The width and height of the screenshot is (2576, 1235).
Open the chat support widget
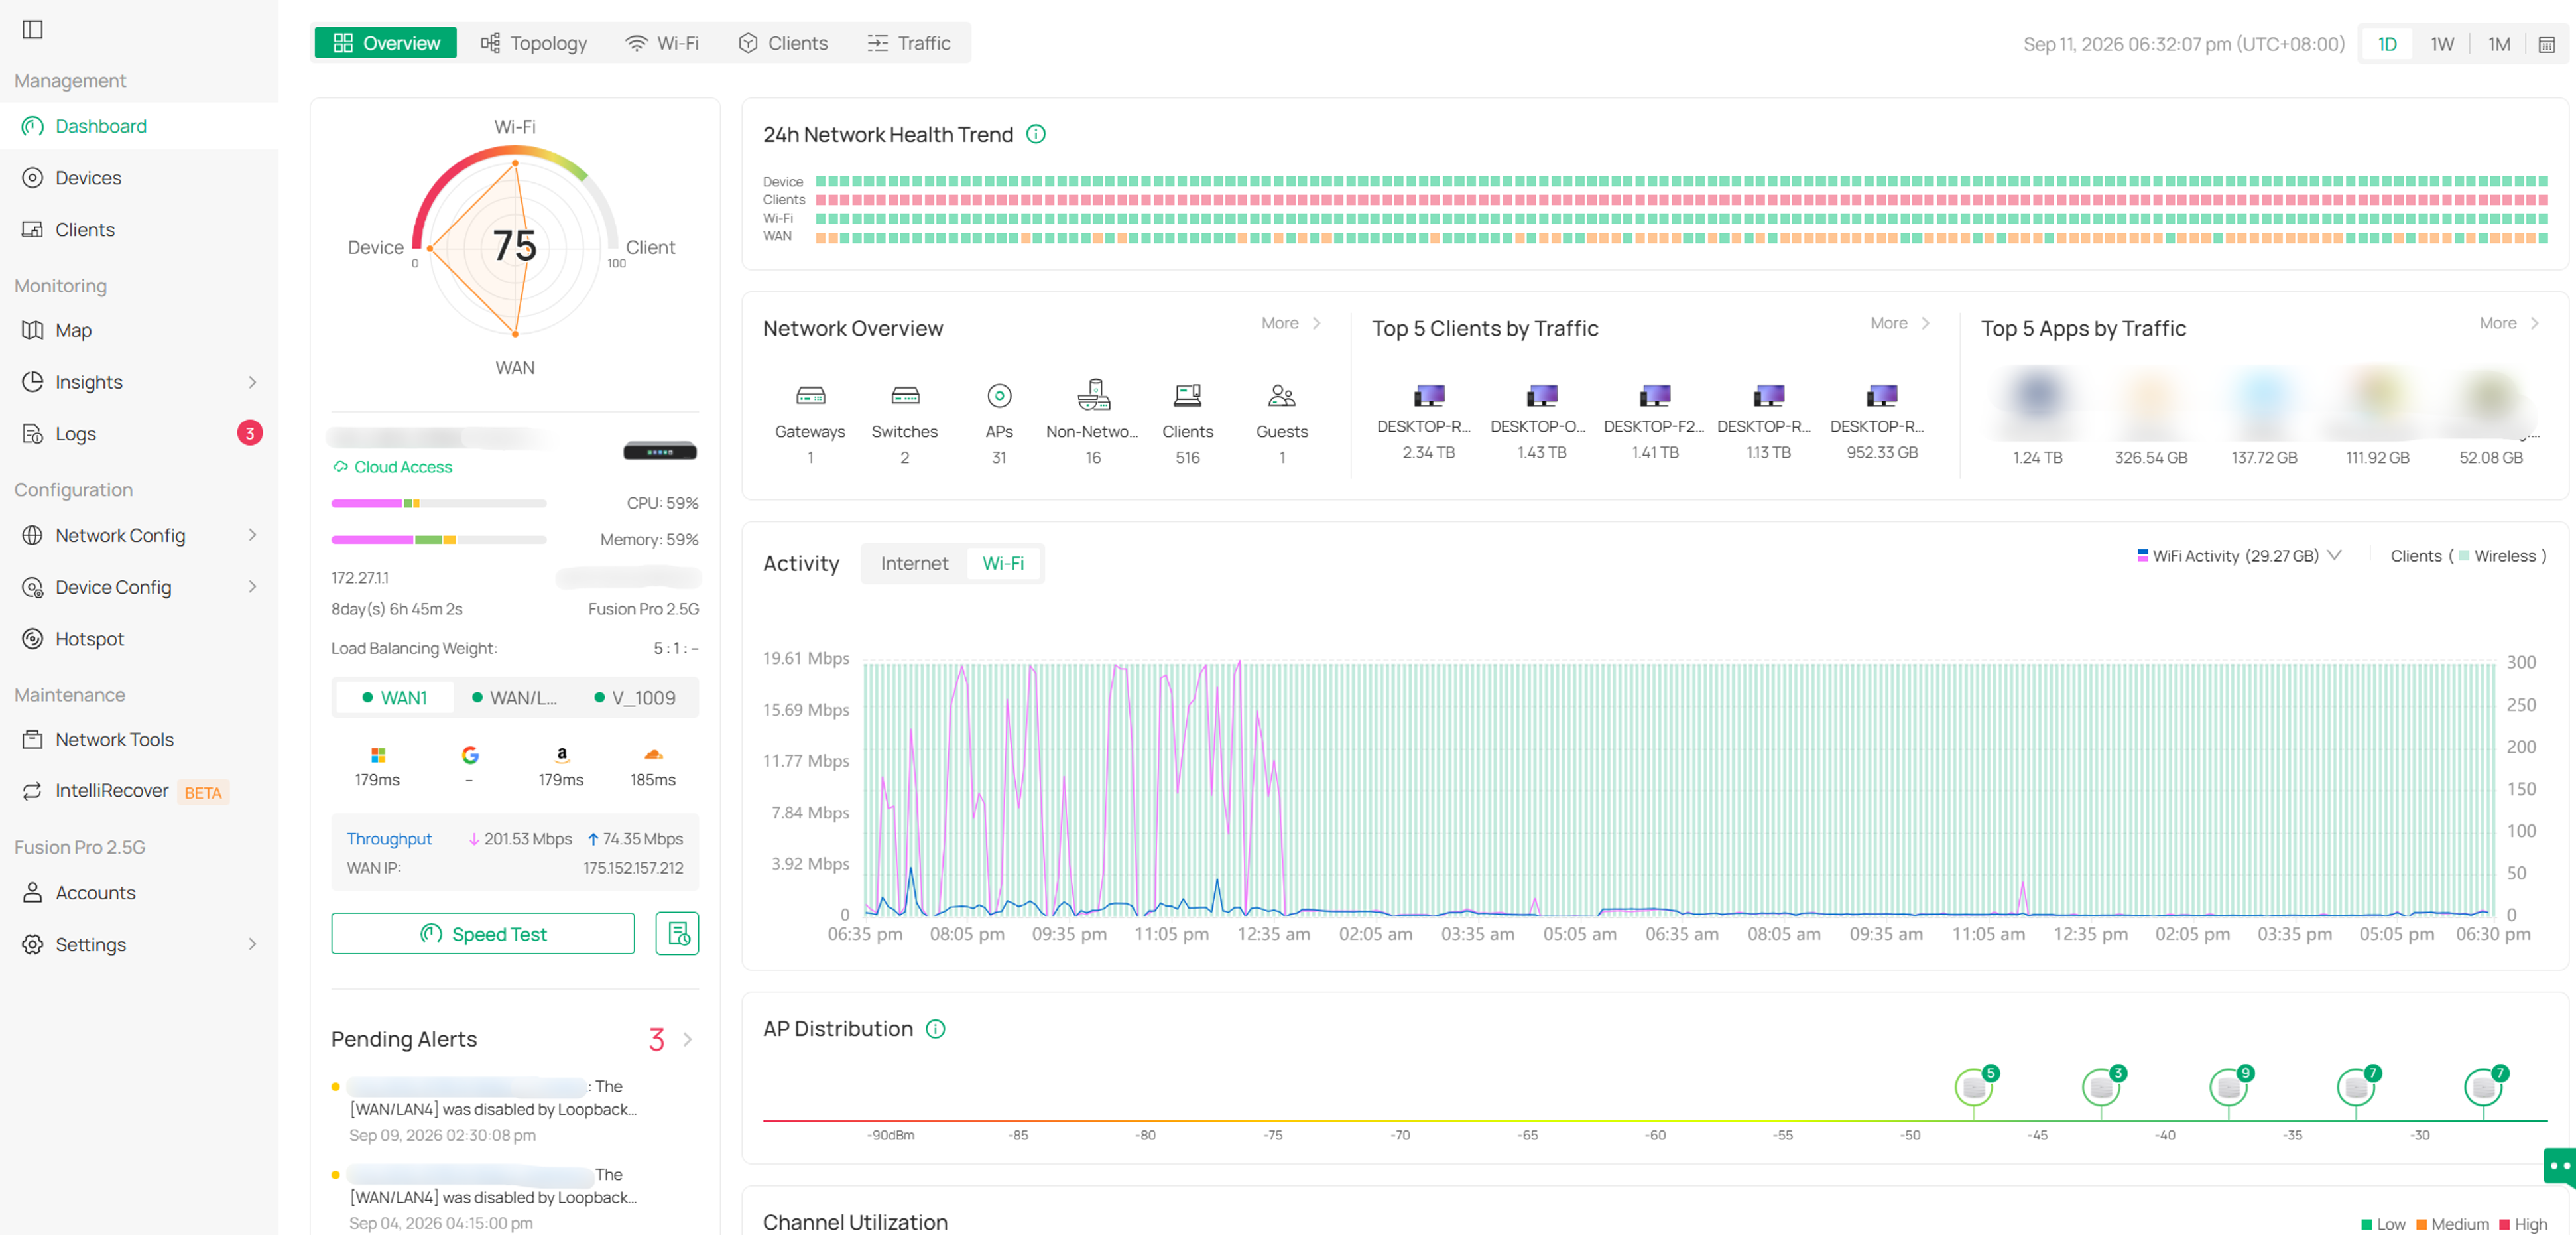pos(2560,1166)
